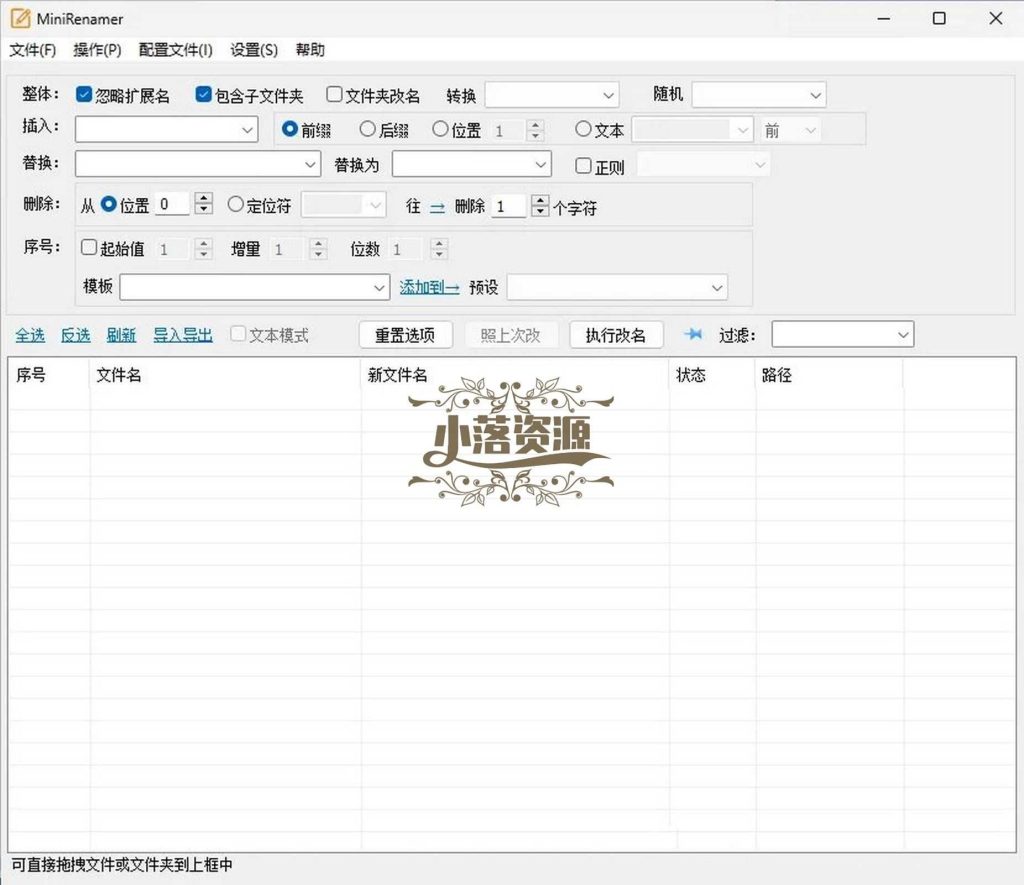The height and width of the screenshot is (885, 1024).
Task: Increase the 删除 character count stepper
Action: click(x=540, y=200)
